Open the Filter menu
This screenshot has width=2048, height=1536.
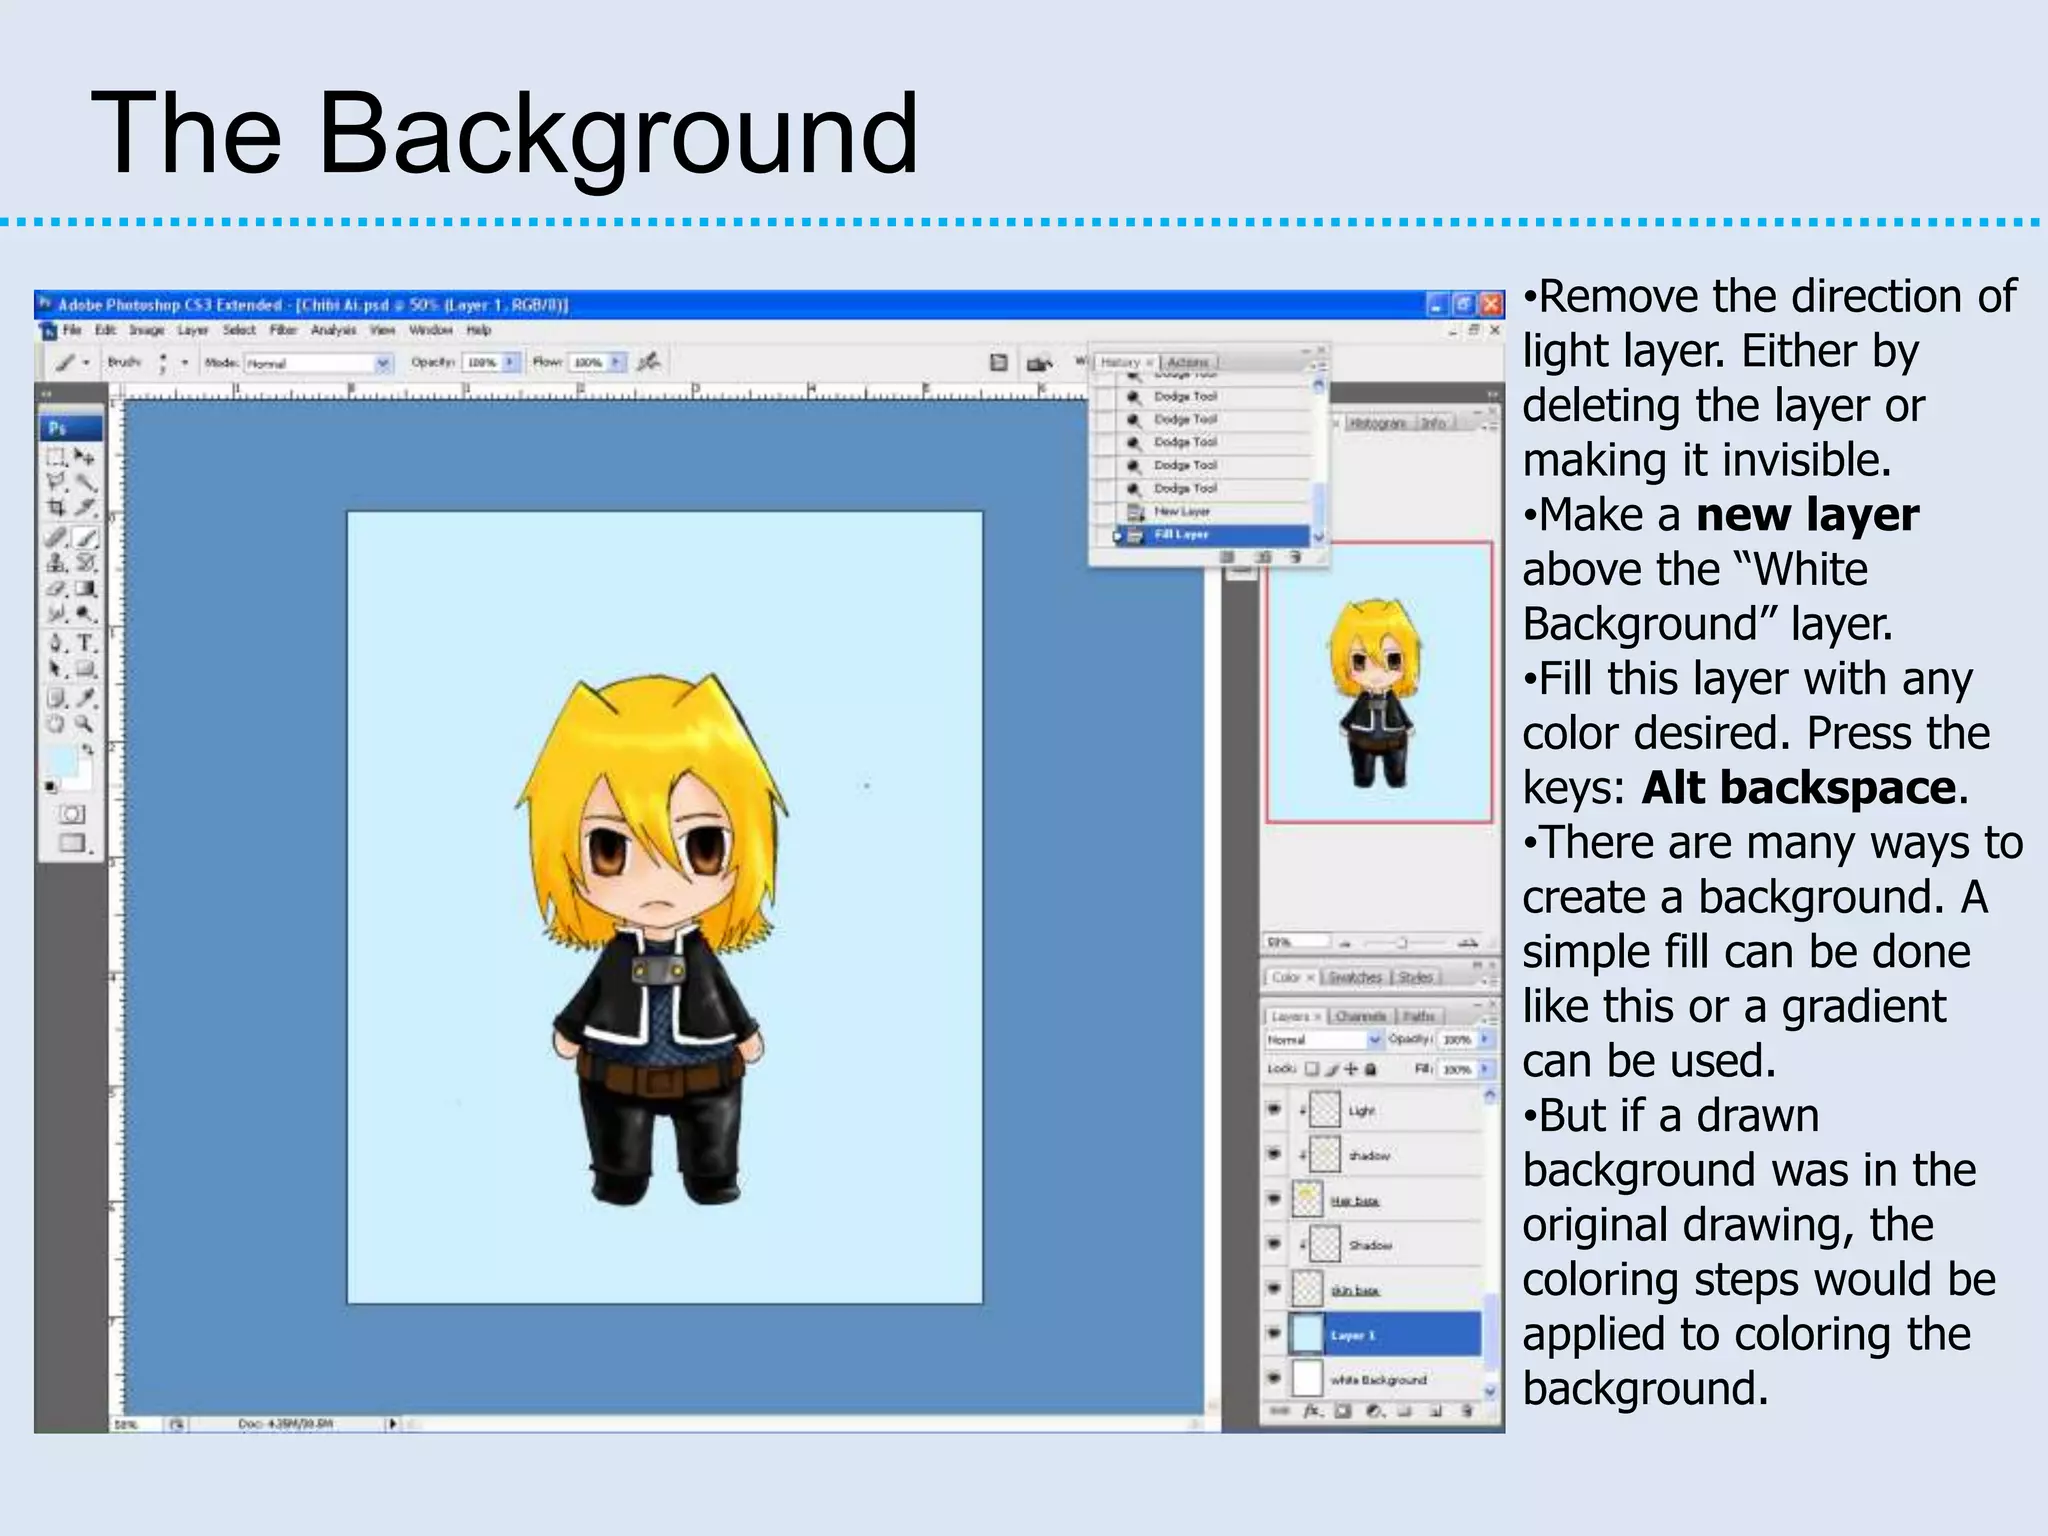[283, 330]
